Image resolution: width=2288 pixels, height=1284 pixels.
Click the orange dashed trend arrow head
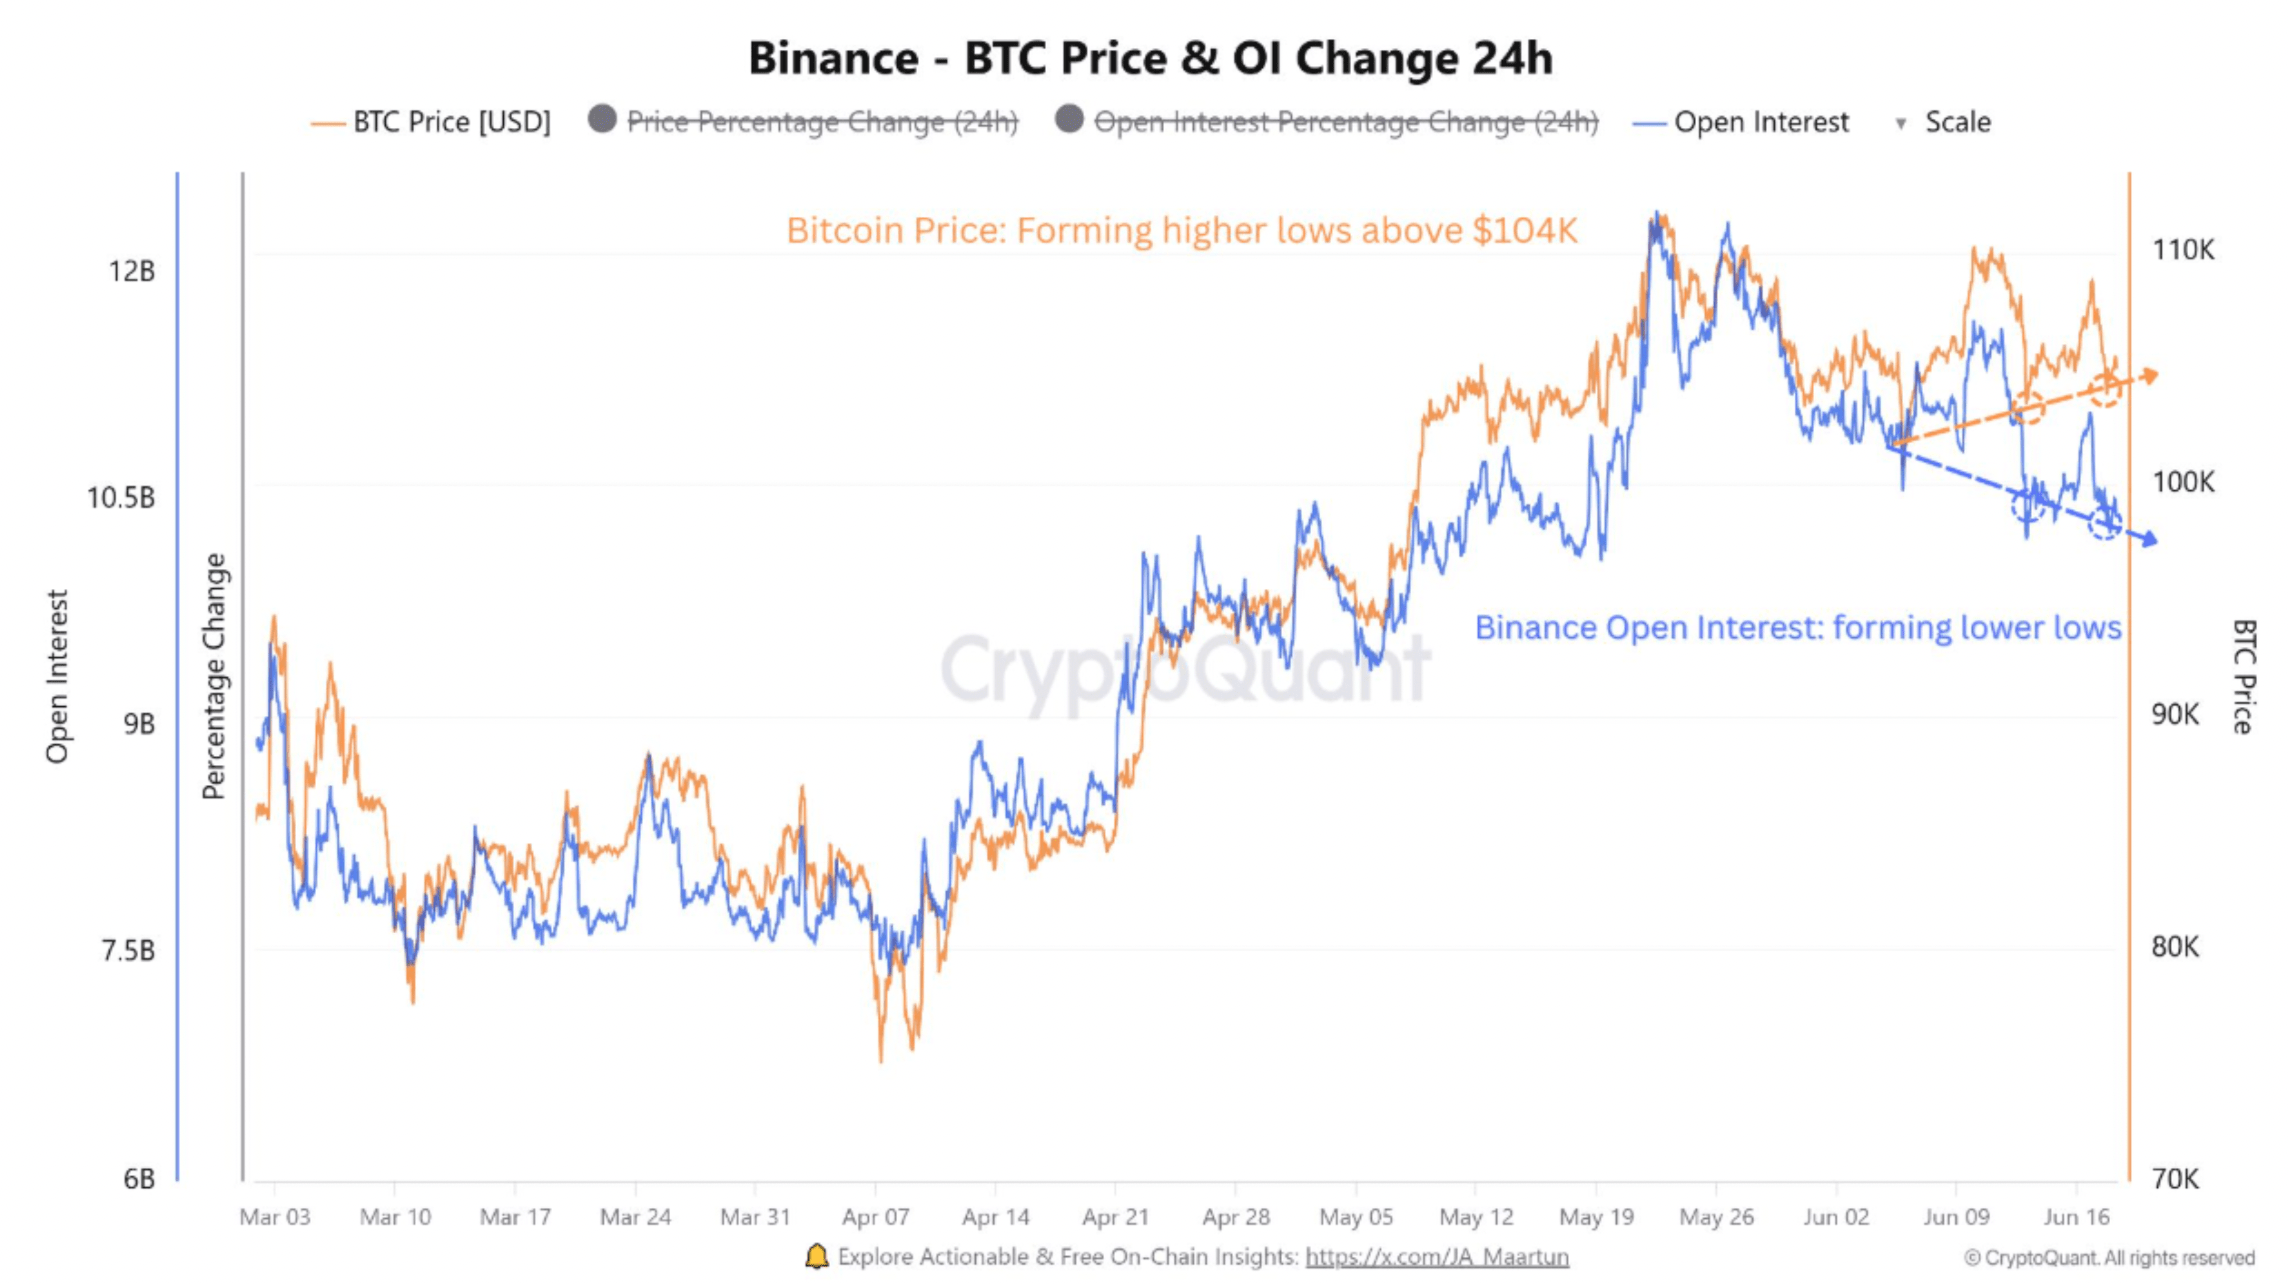pos(2147,376)
